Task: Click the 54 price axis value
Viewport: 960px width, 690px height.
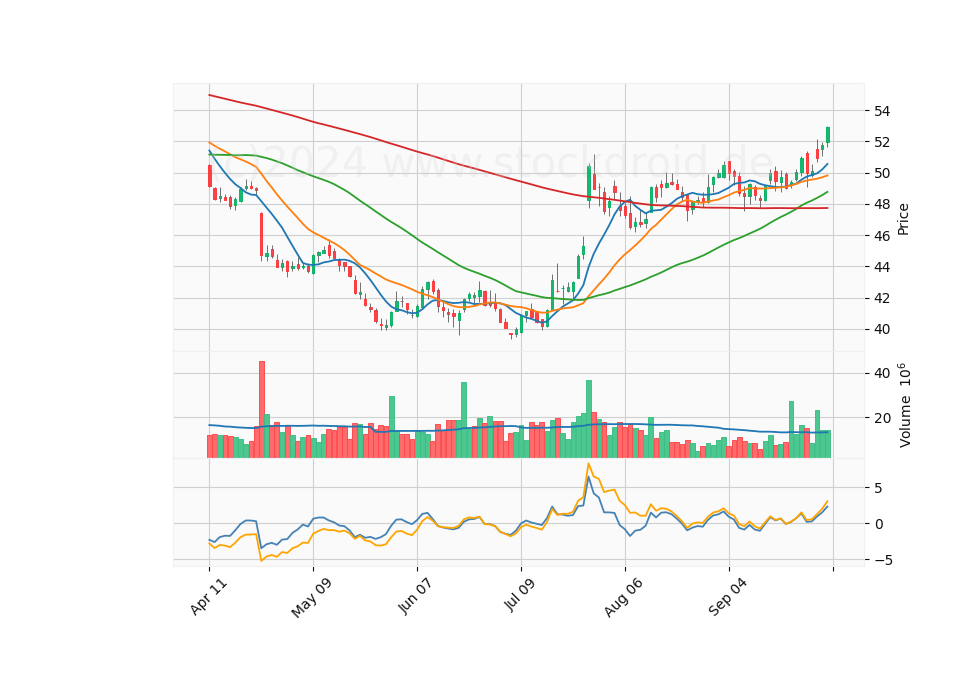Action: tap(882, 111)
